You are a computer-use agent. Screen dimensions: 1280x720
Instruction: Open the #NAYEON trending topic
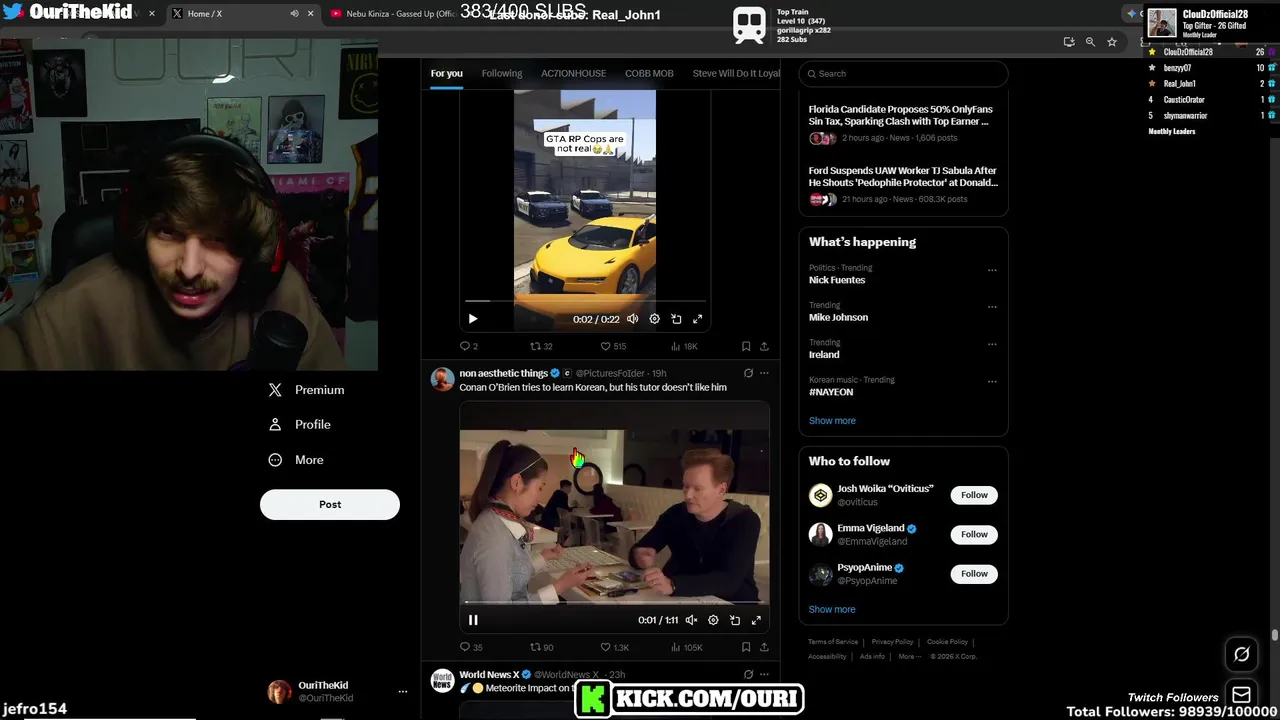(x=831, y=392)
